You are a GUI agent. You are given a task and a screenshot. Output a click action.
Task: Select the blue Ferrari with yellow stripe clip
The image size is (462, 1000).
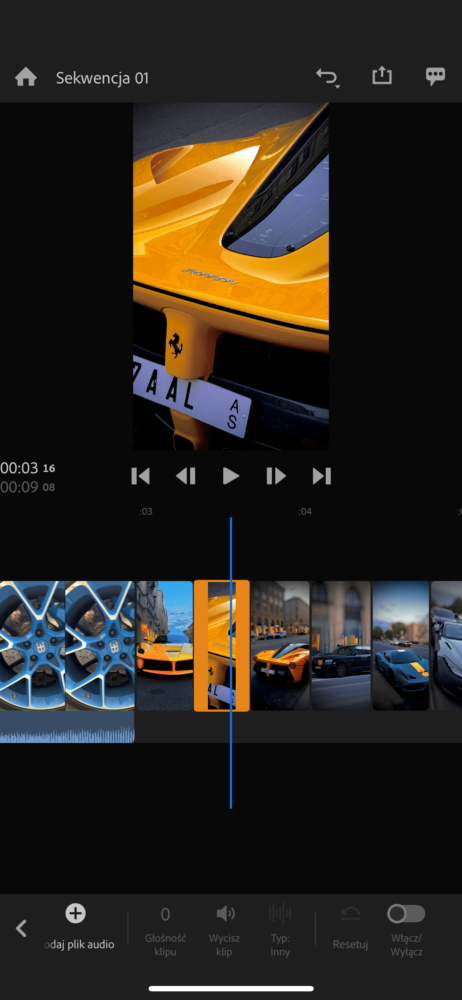[401, 645]
